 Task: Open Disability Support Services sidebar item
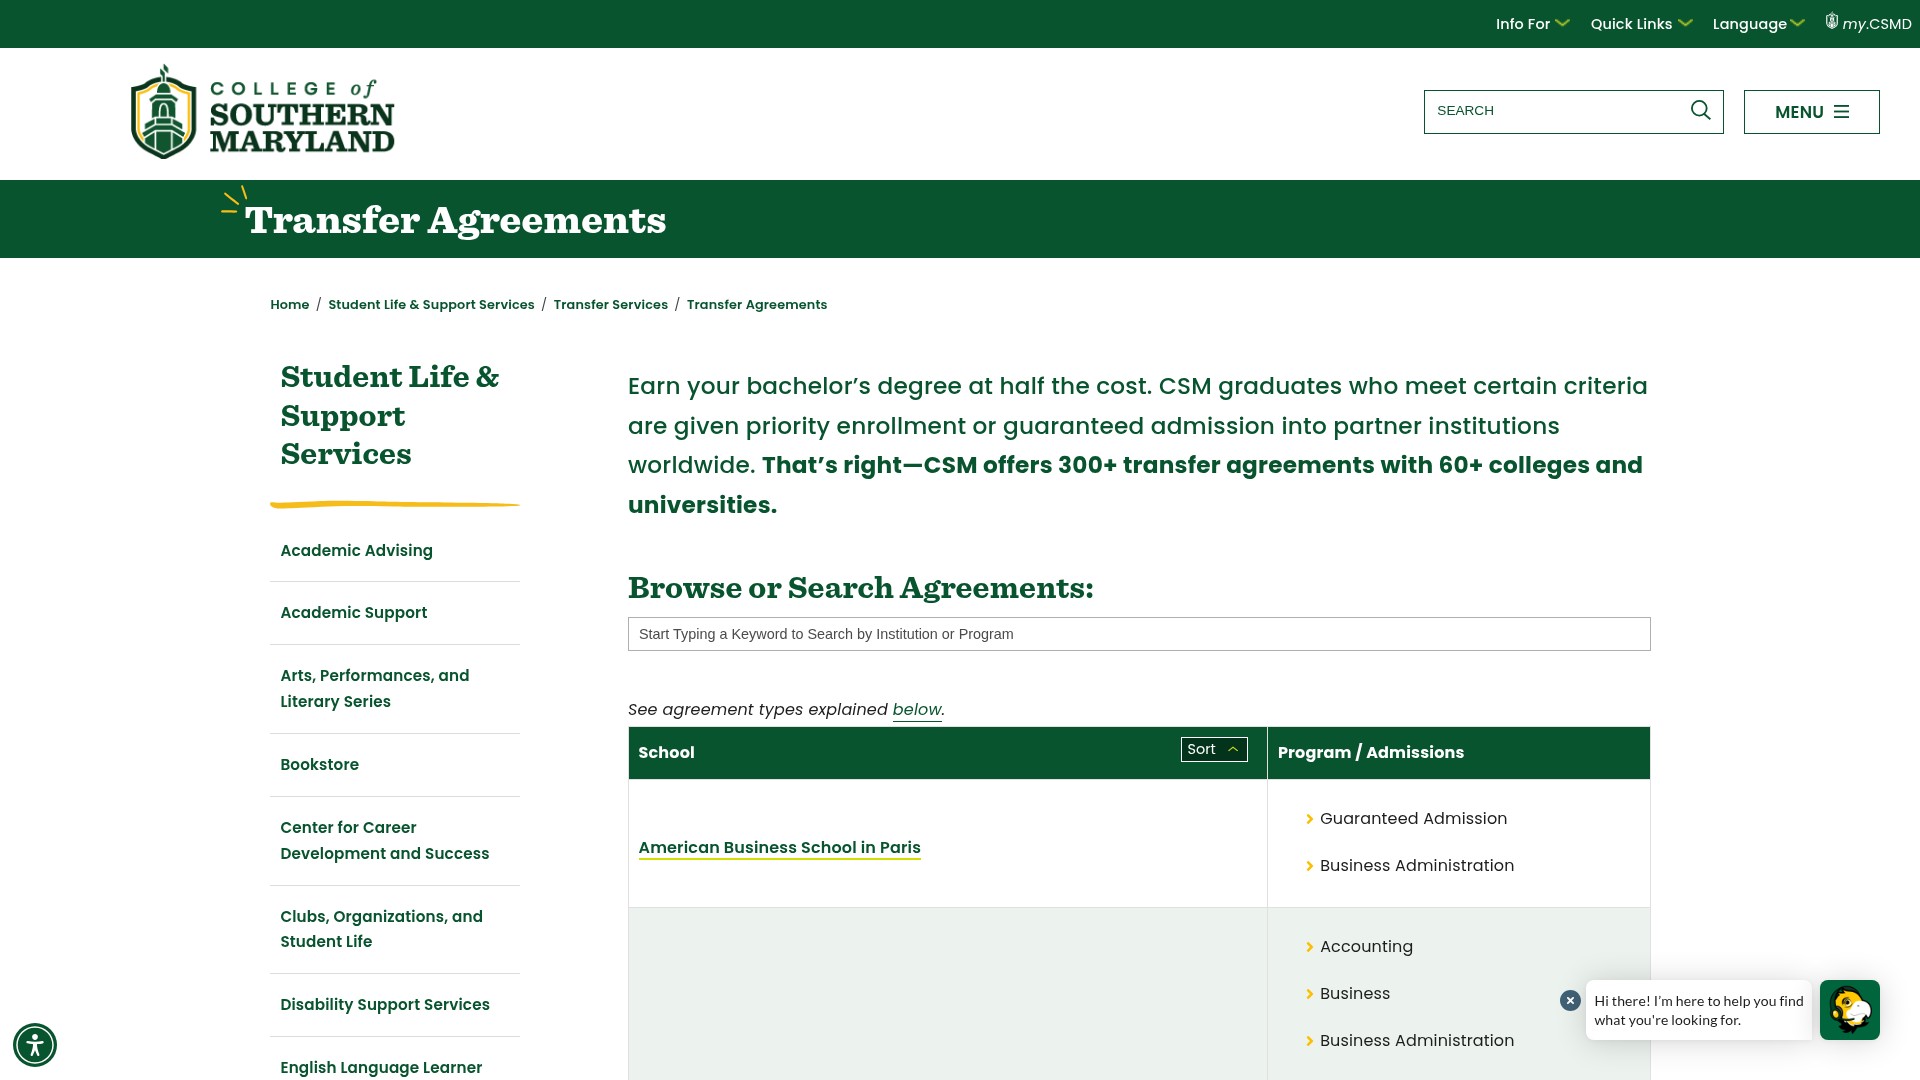[385, 1005]
